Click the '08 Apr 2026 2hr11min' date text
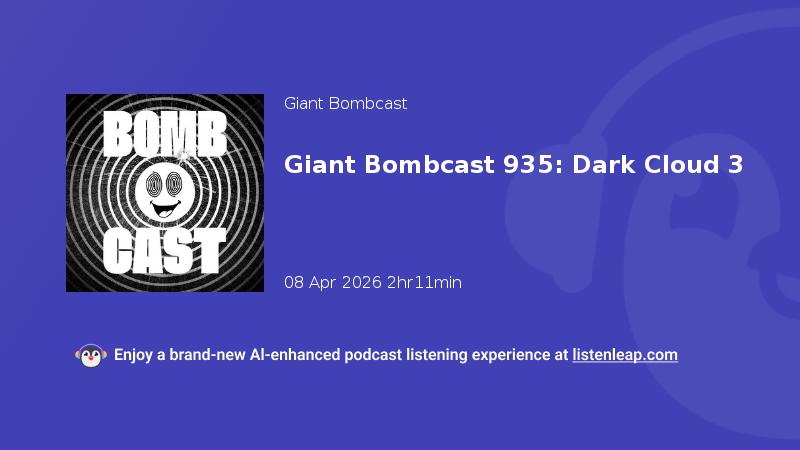The height and width of the screenshot is (450, 800). point(373,282)
